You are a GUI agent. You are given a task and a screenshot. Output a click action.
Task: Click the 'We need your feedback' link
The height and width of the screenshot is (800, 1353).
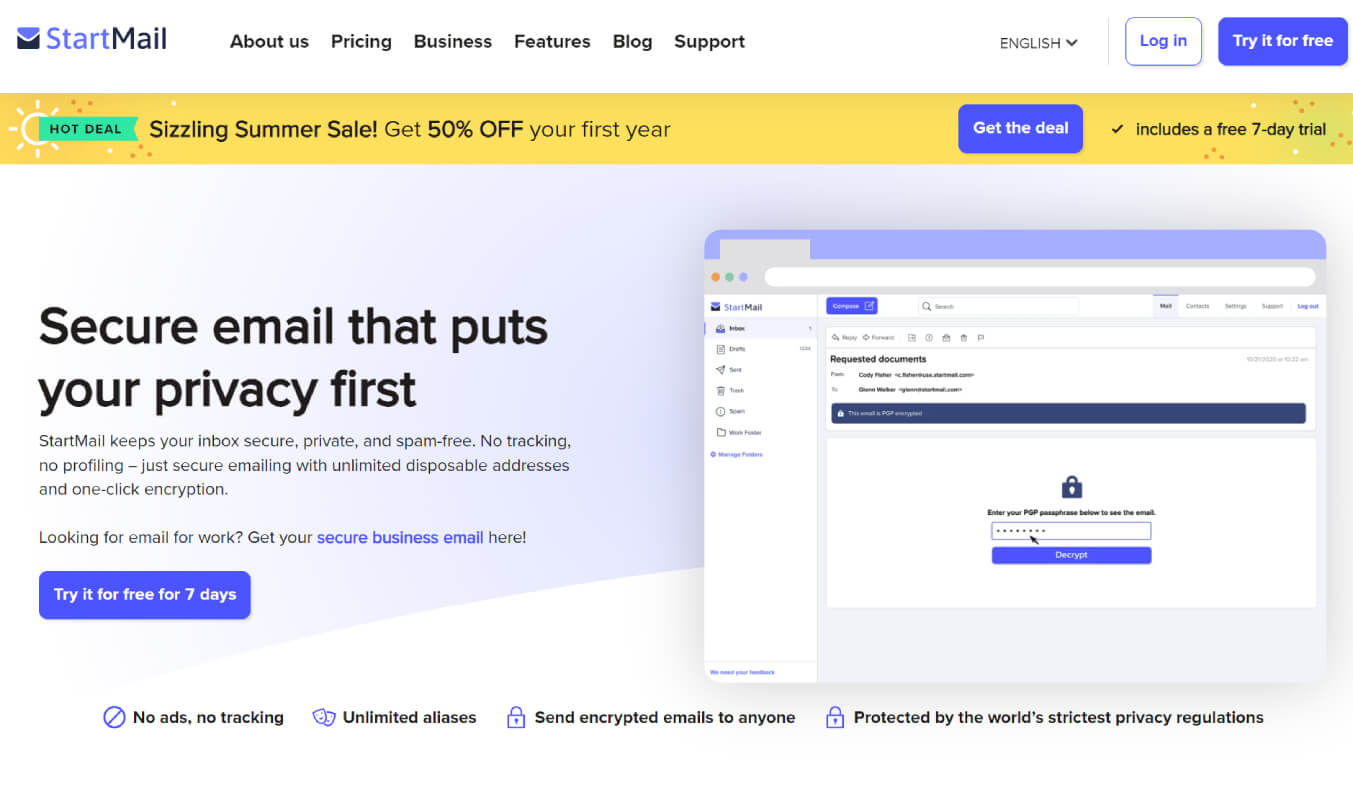742,672
